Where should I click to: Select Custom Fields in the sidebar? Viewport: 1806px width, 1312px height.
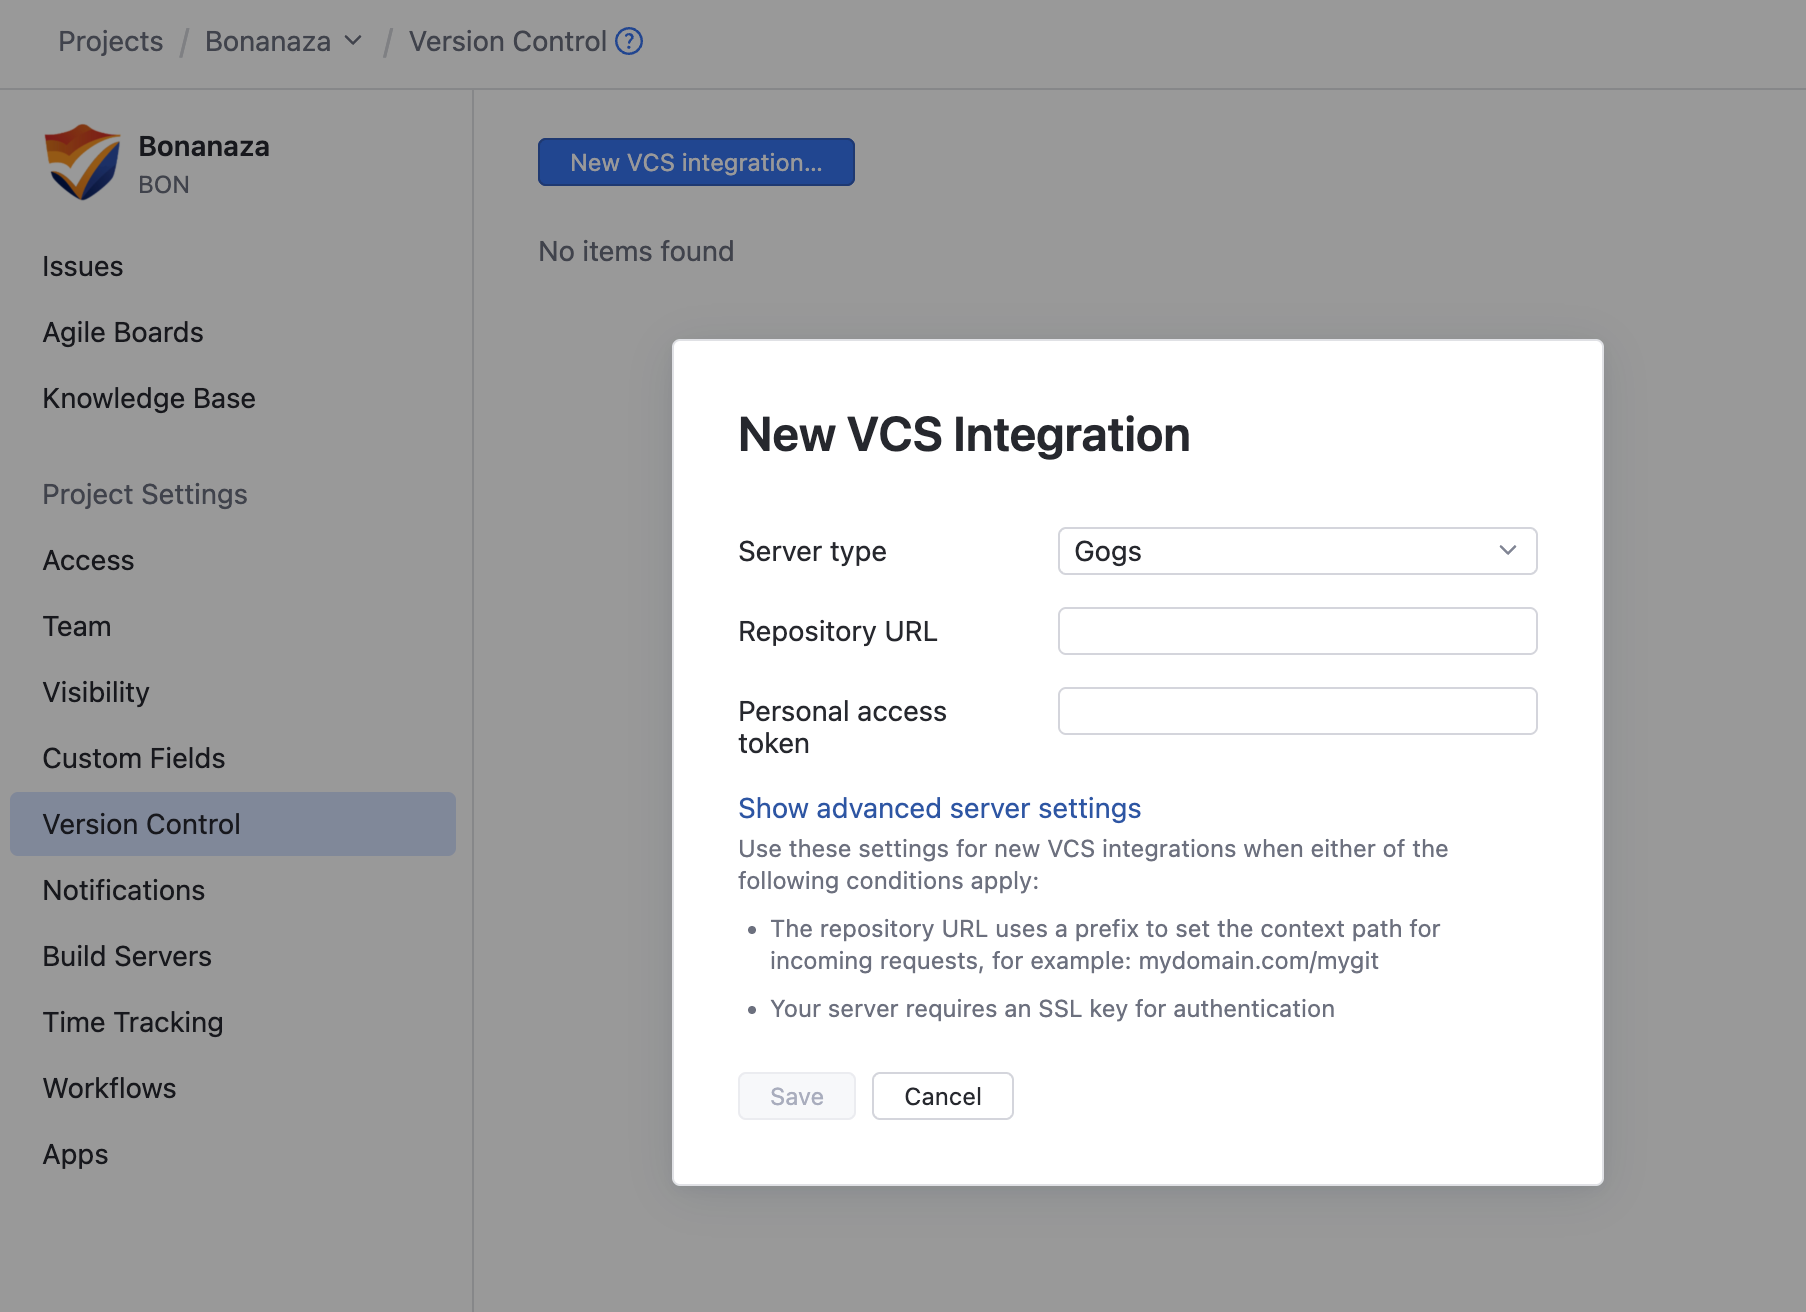134,759
